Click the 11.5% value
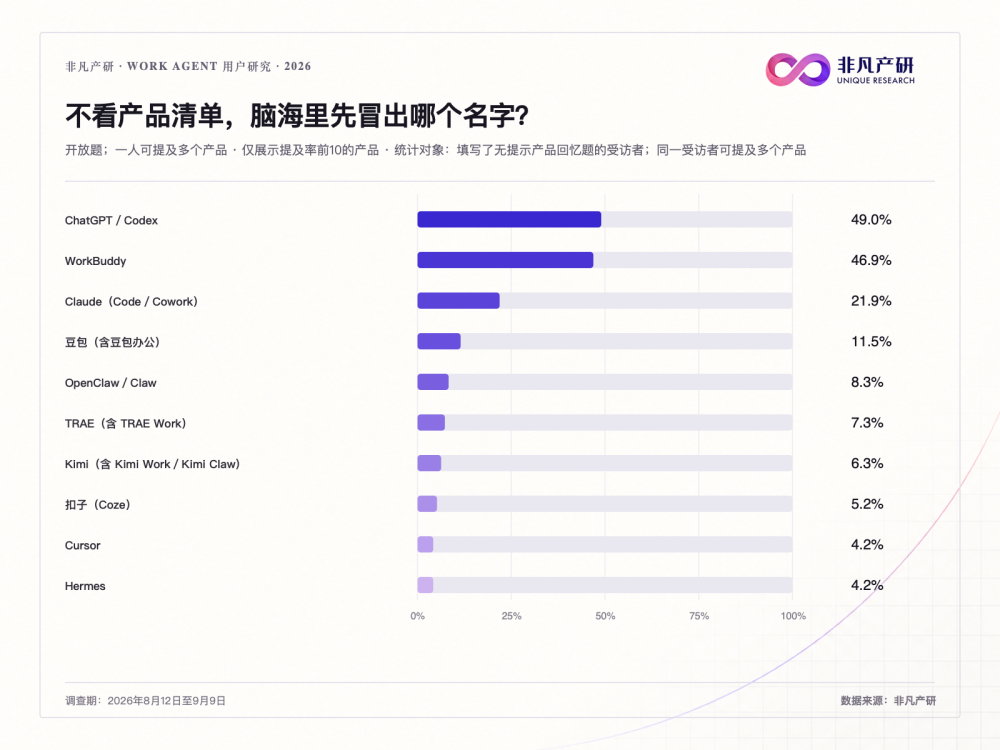The height and width of the screenshot is (750, 1000). 871,341
